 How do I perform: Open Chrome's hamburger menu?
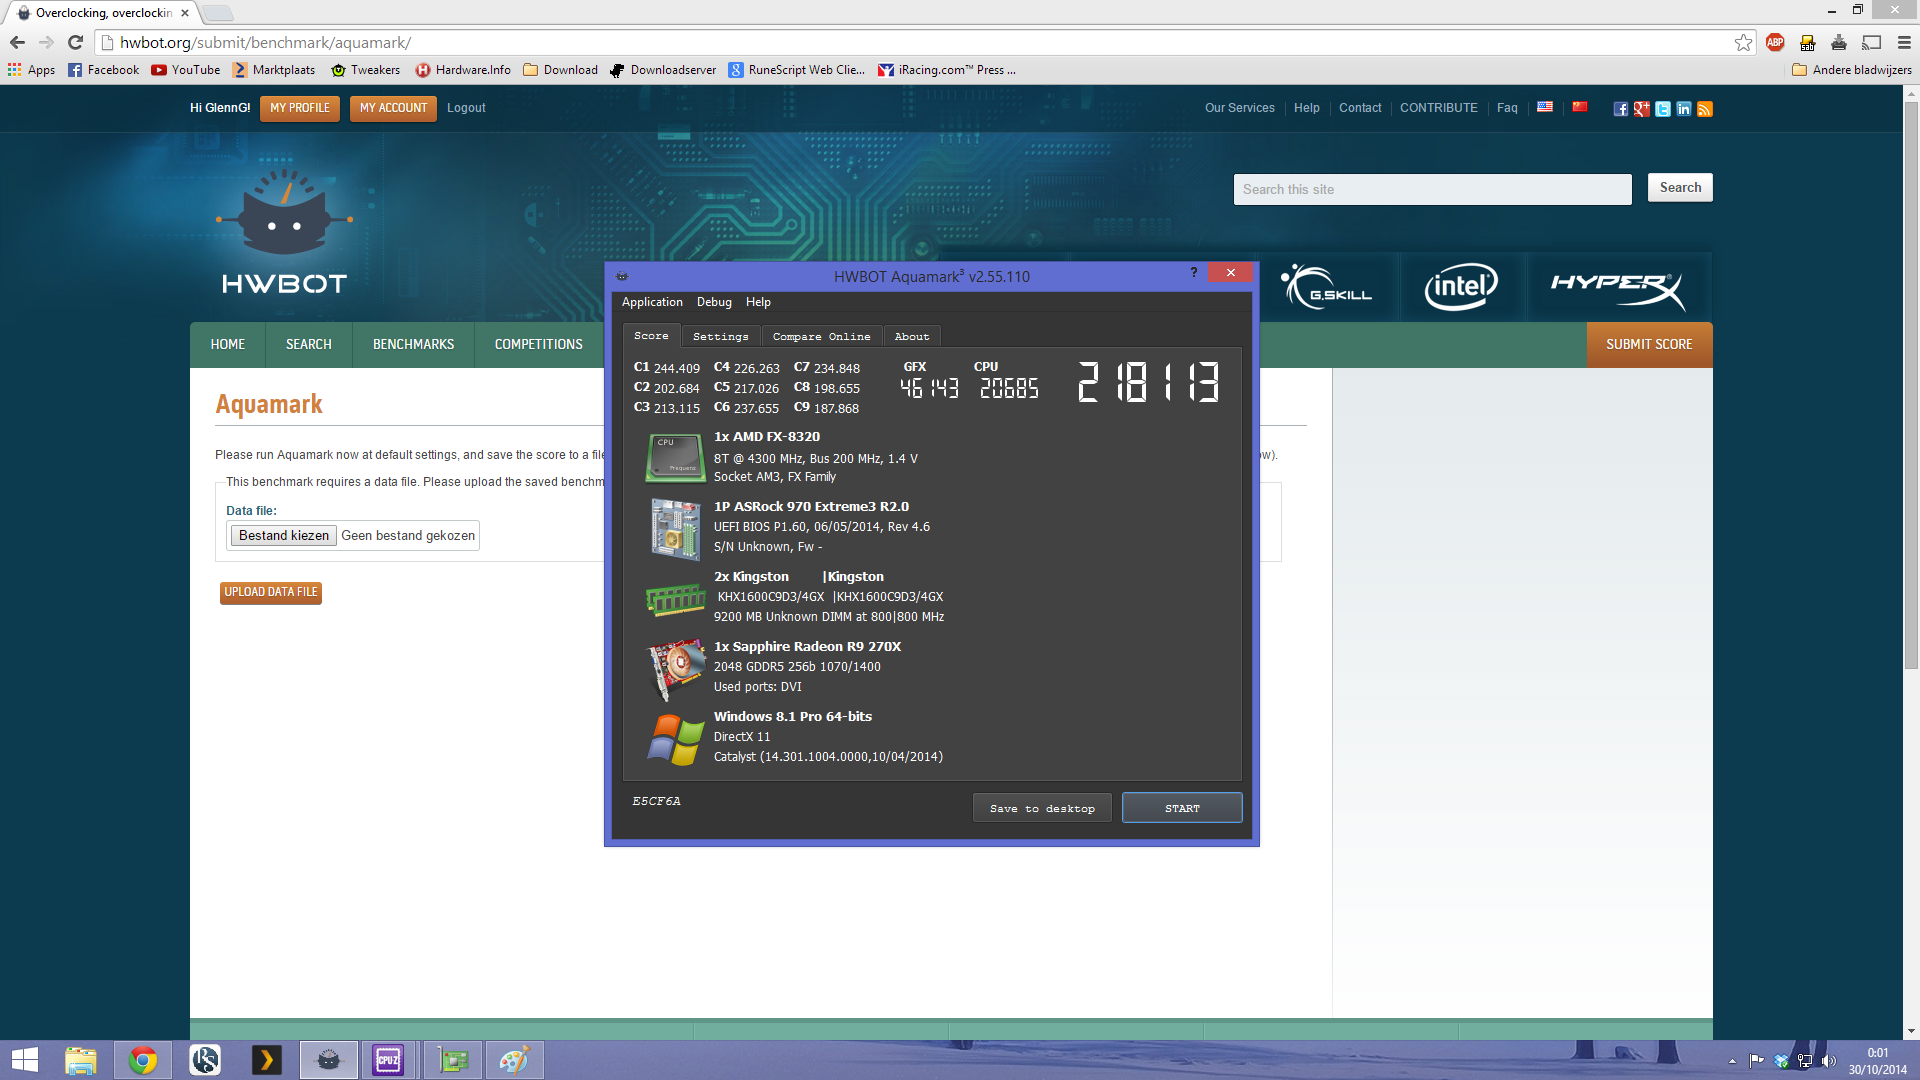pos(1904,42)
